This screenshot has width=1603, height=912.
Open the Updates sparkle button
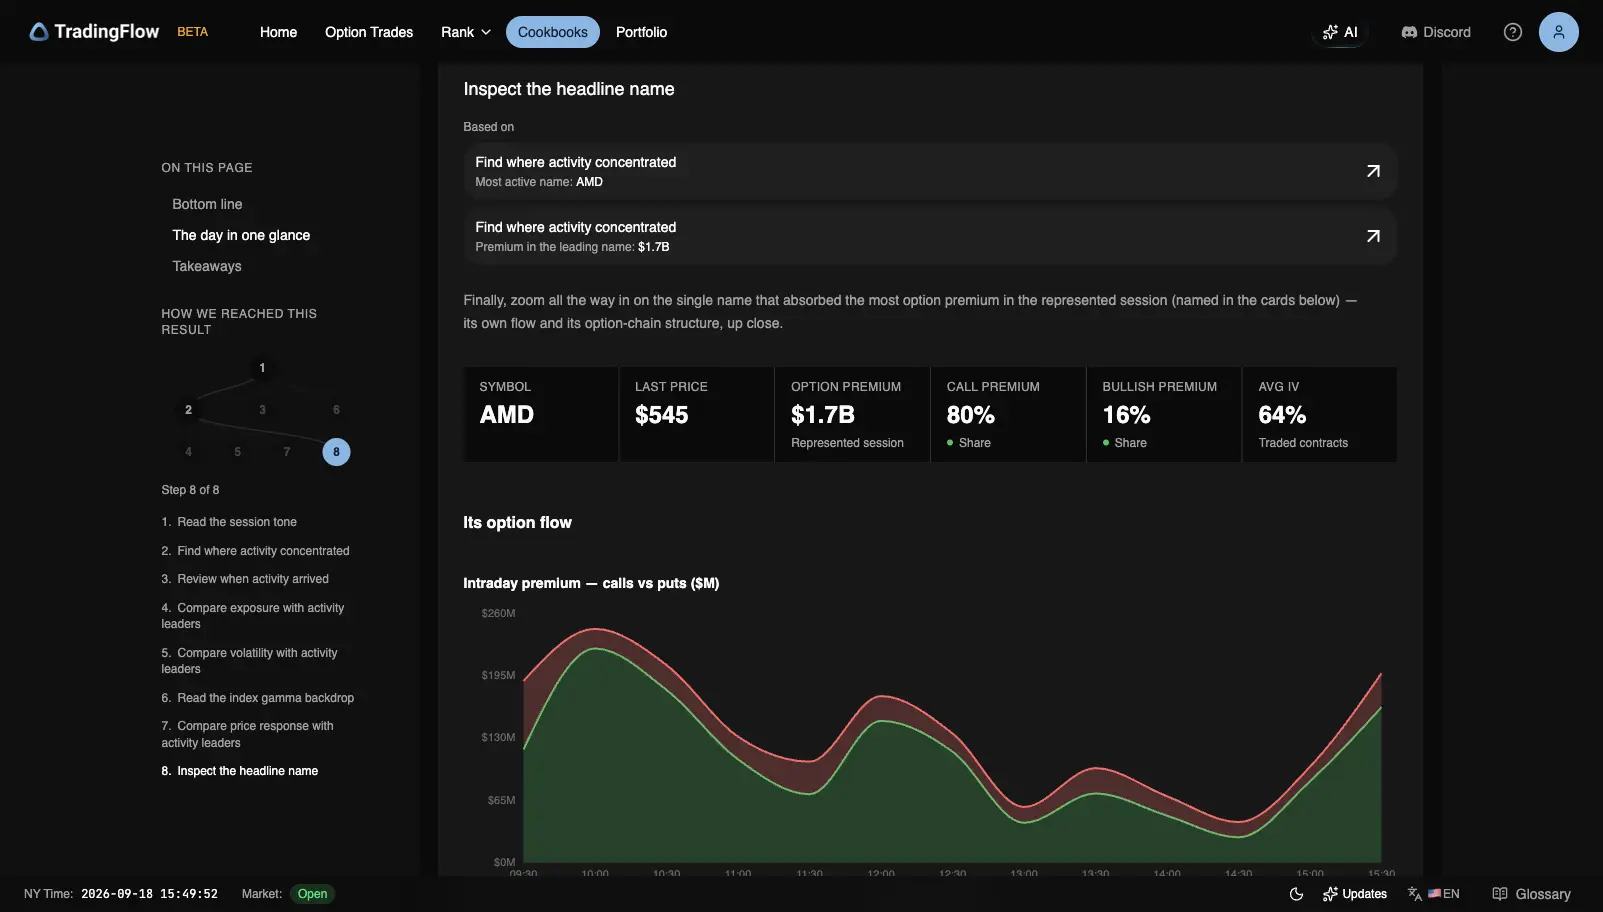coord(1354,894)
